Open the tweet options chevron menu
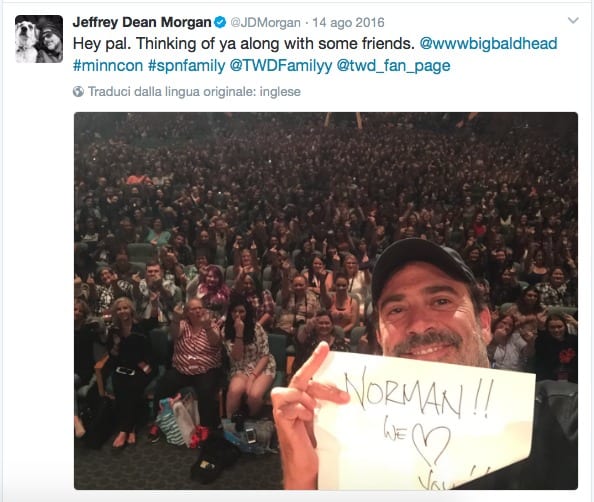 pyautogui.click(x=573, y=20)
